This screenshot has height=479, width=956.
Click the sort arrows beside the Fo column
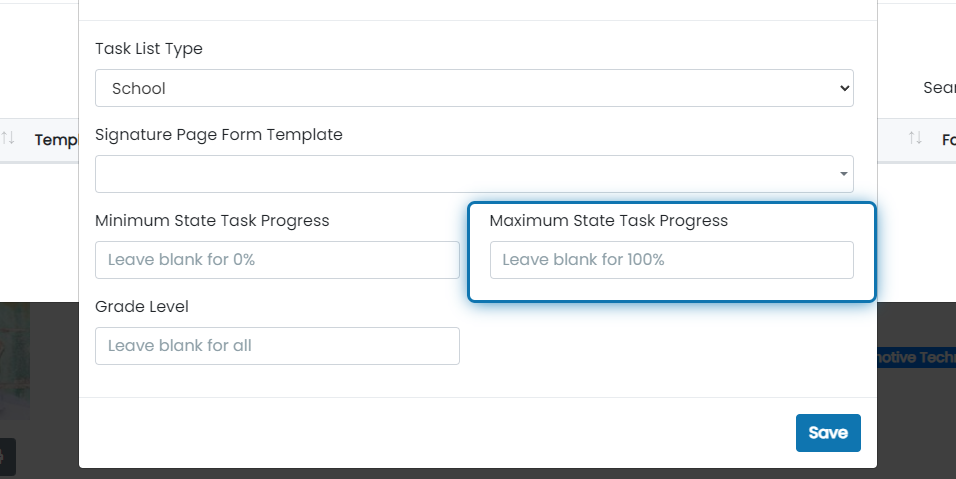click(915, 138)
